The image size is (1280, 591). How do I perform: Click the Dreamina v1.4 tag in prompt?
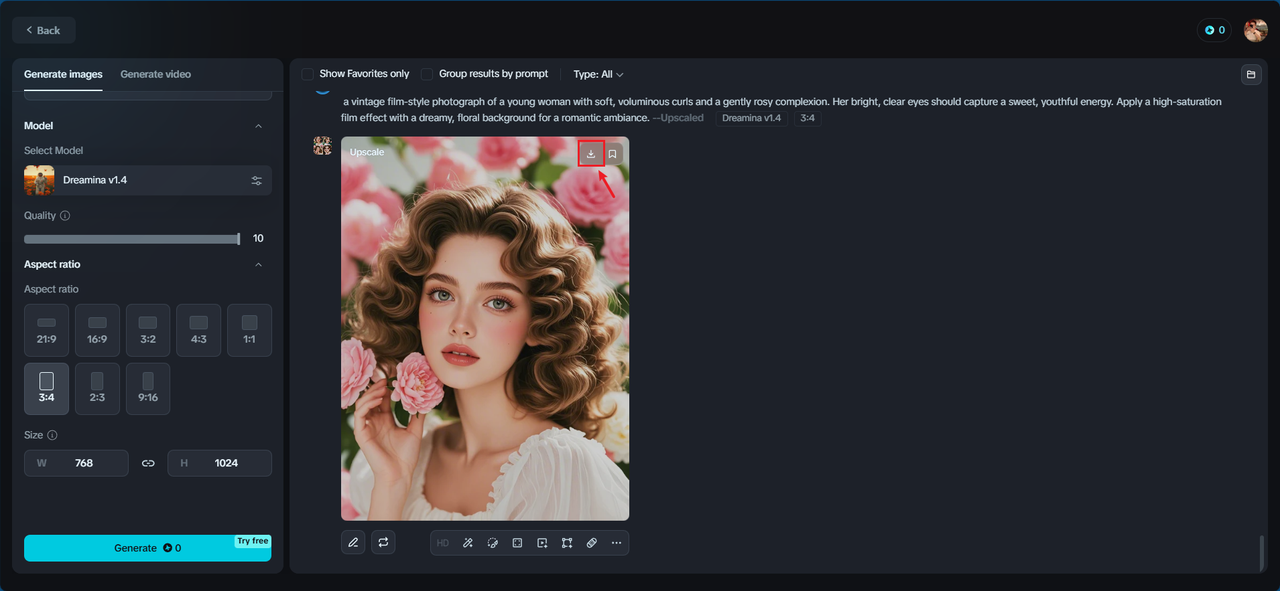(751, 118)
